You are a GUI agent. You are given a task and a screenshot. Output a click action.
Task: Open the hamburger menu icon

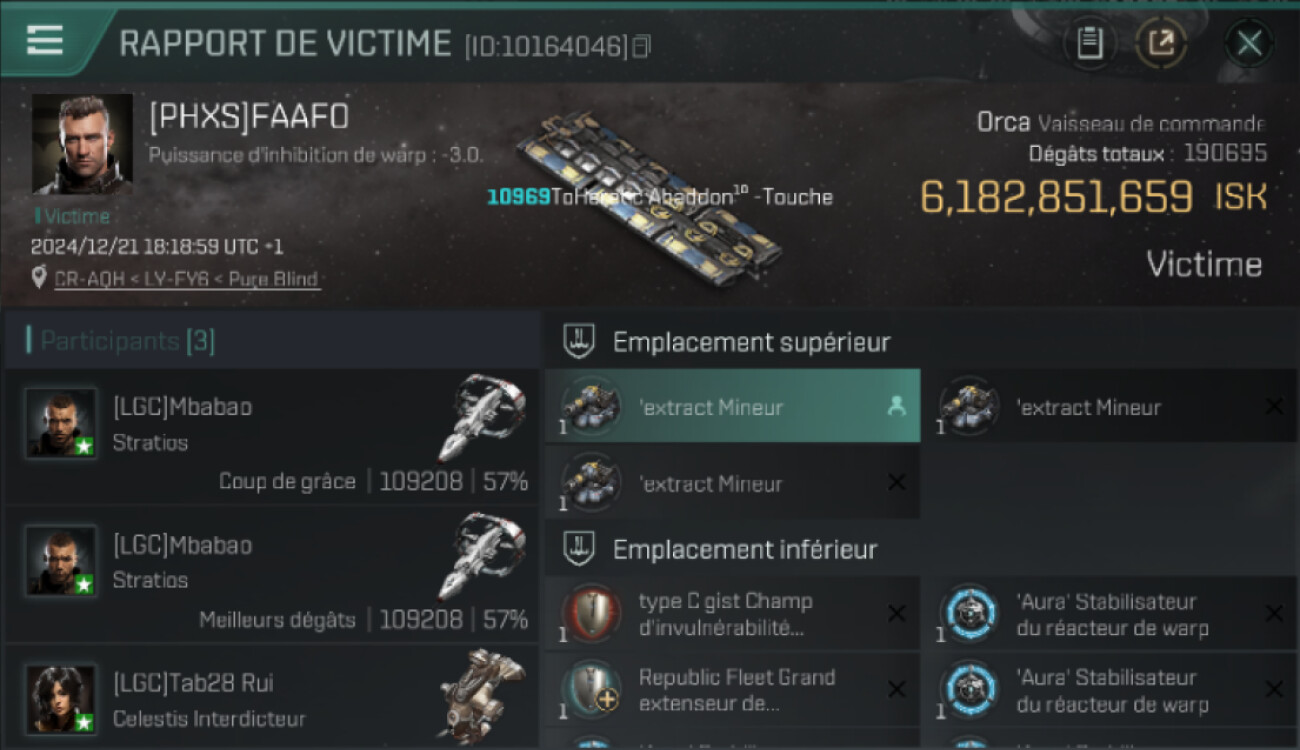point(45,40)
